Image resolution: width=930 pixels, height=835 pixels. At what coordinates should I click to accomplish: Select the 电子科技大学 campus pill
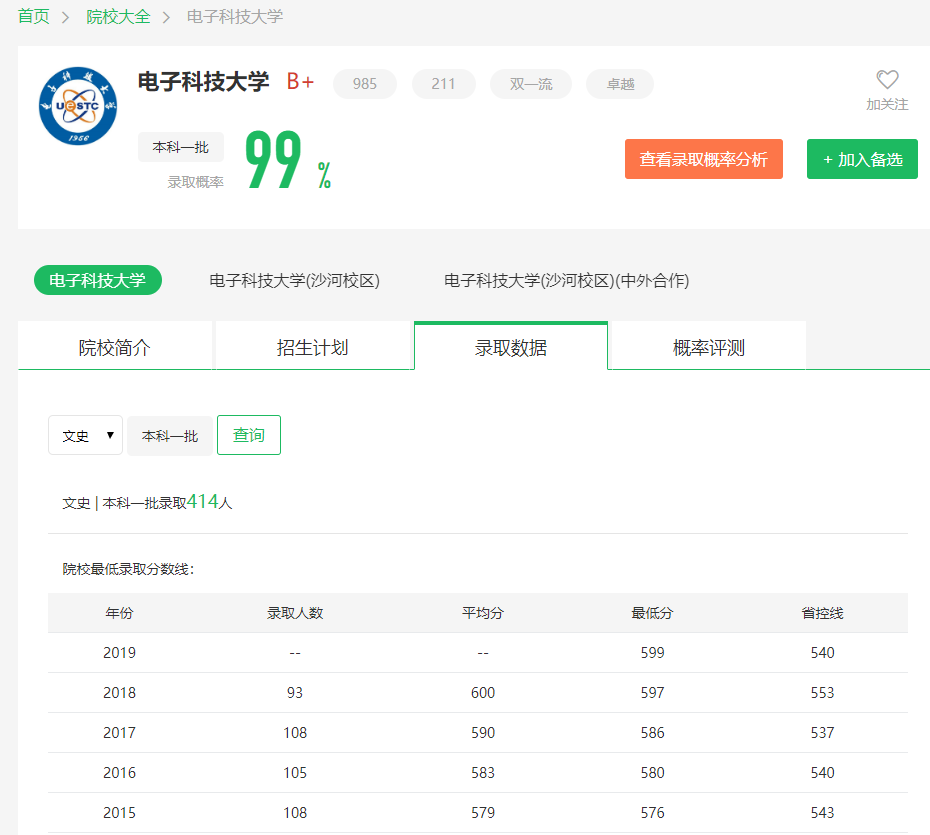(98, 280)
